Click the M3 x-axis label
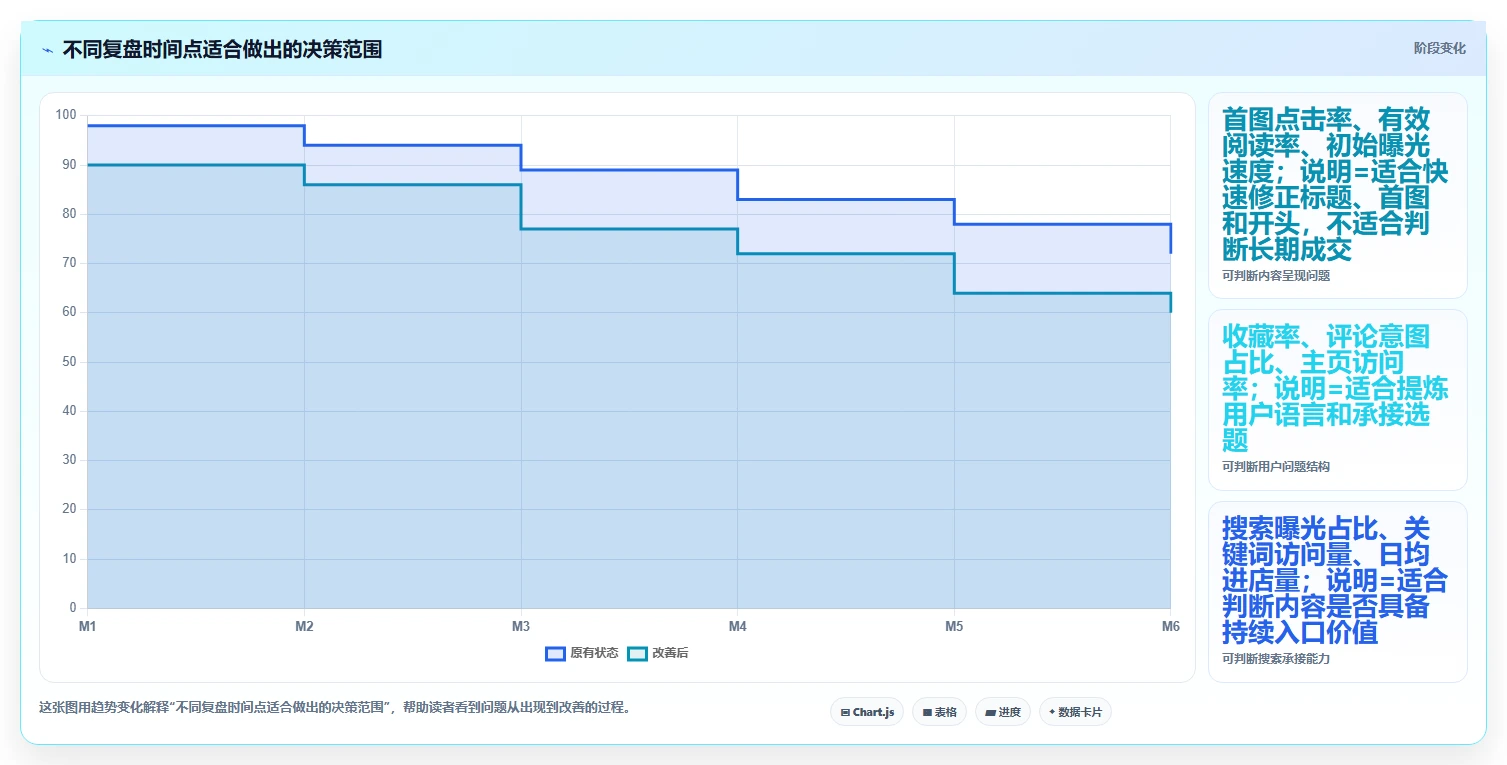Image resolution: width=1507 pixels, height=765 pixels. (521, 626)
